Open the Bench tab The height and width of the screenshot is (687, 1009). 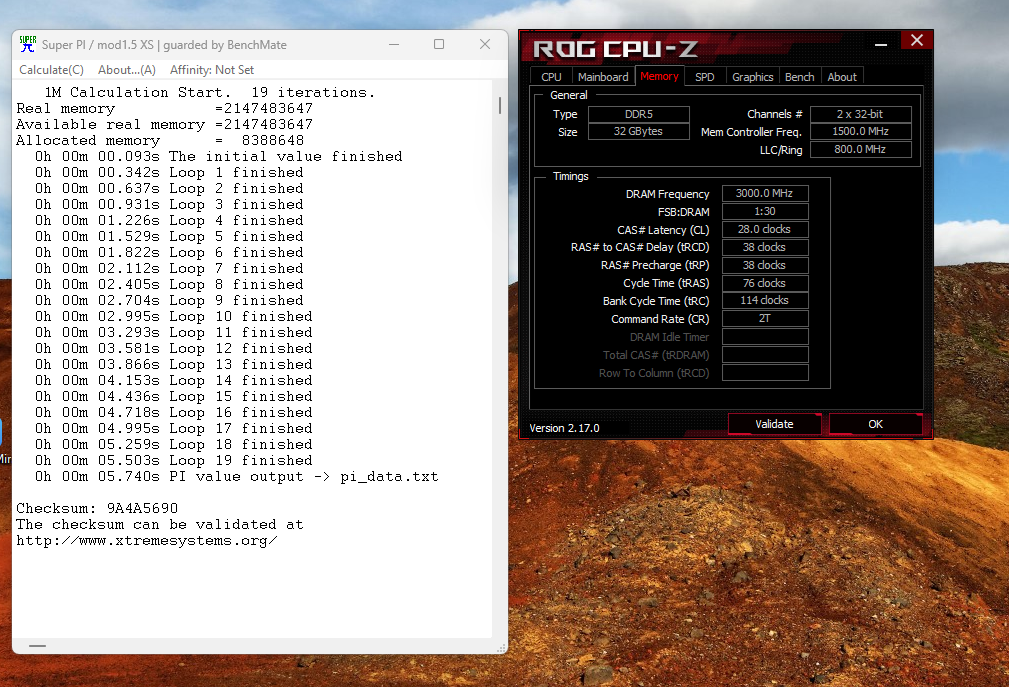(x=799, y=77)
